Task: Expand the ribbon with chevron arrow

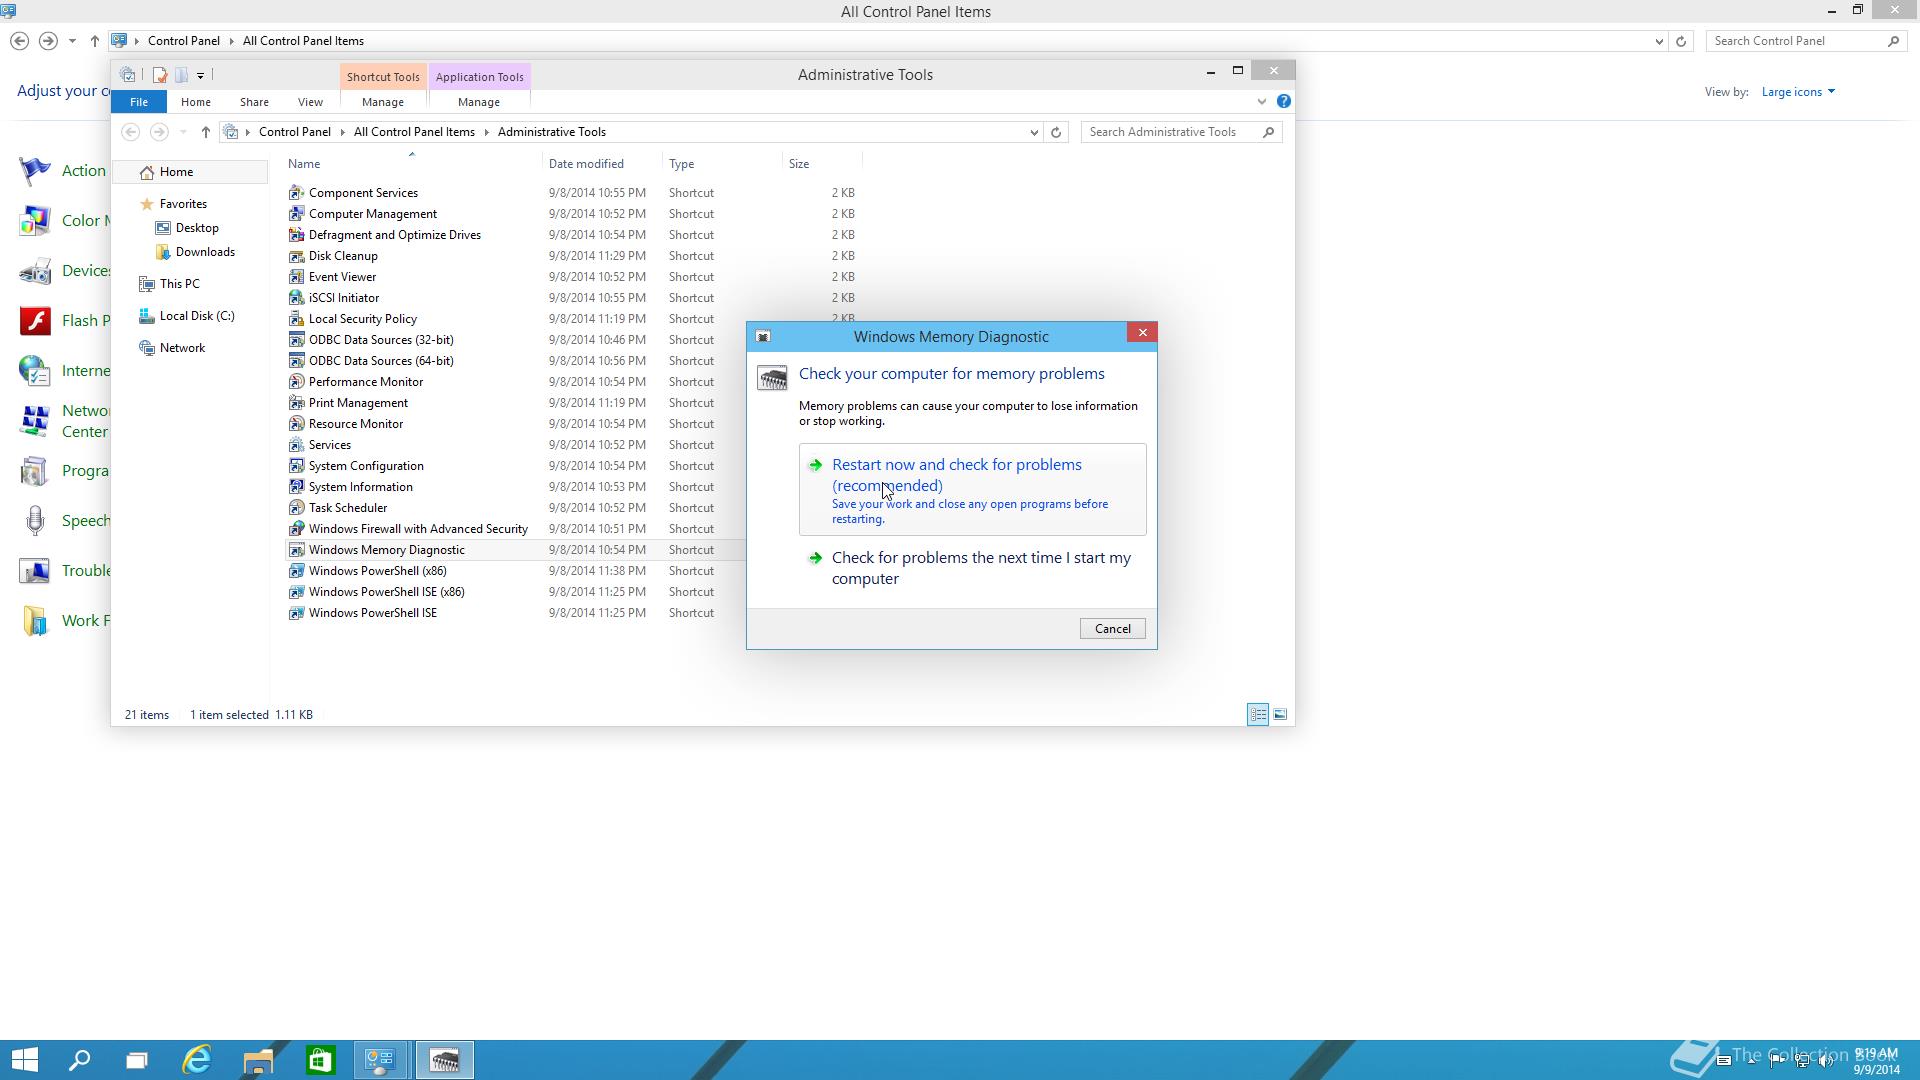Action: (1261, 101)
